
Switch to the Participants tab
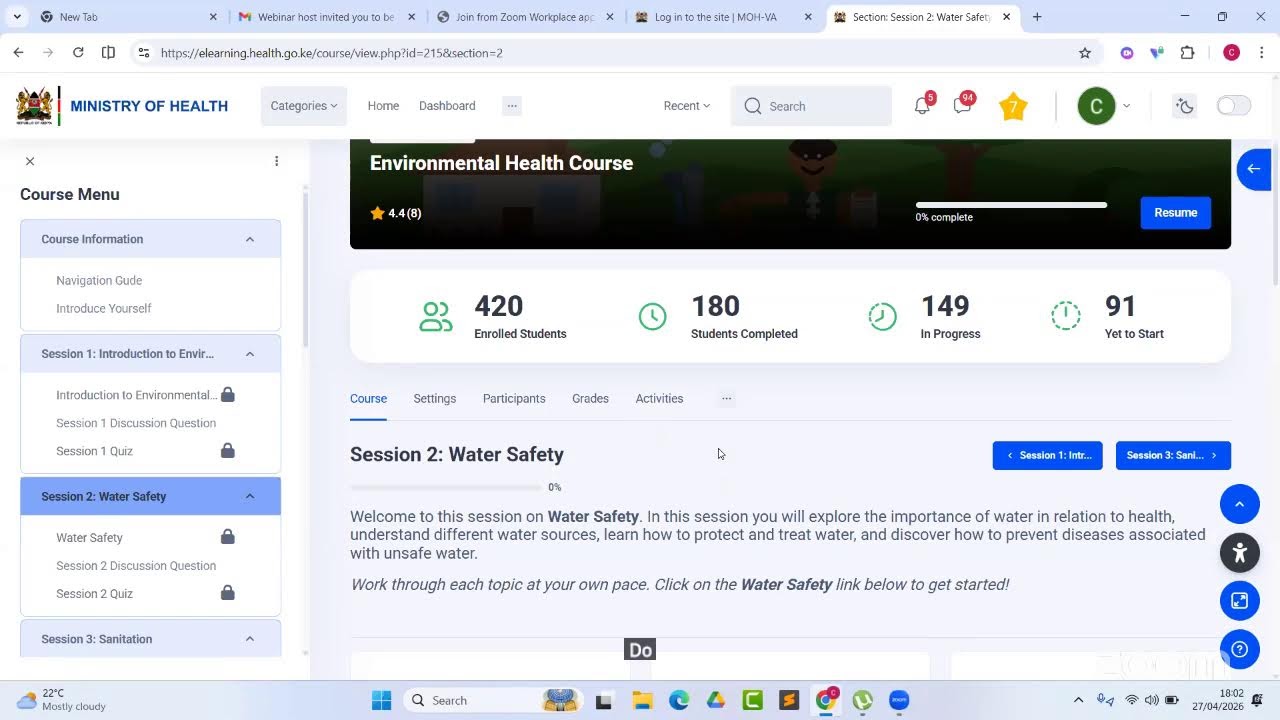[514, 398]
